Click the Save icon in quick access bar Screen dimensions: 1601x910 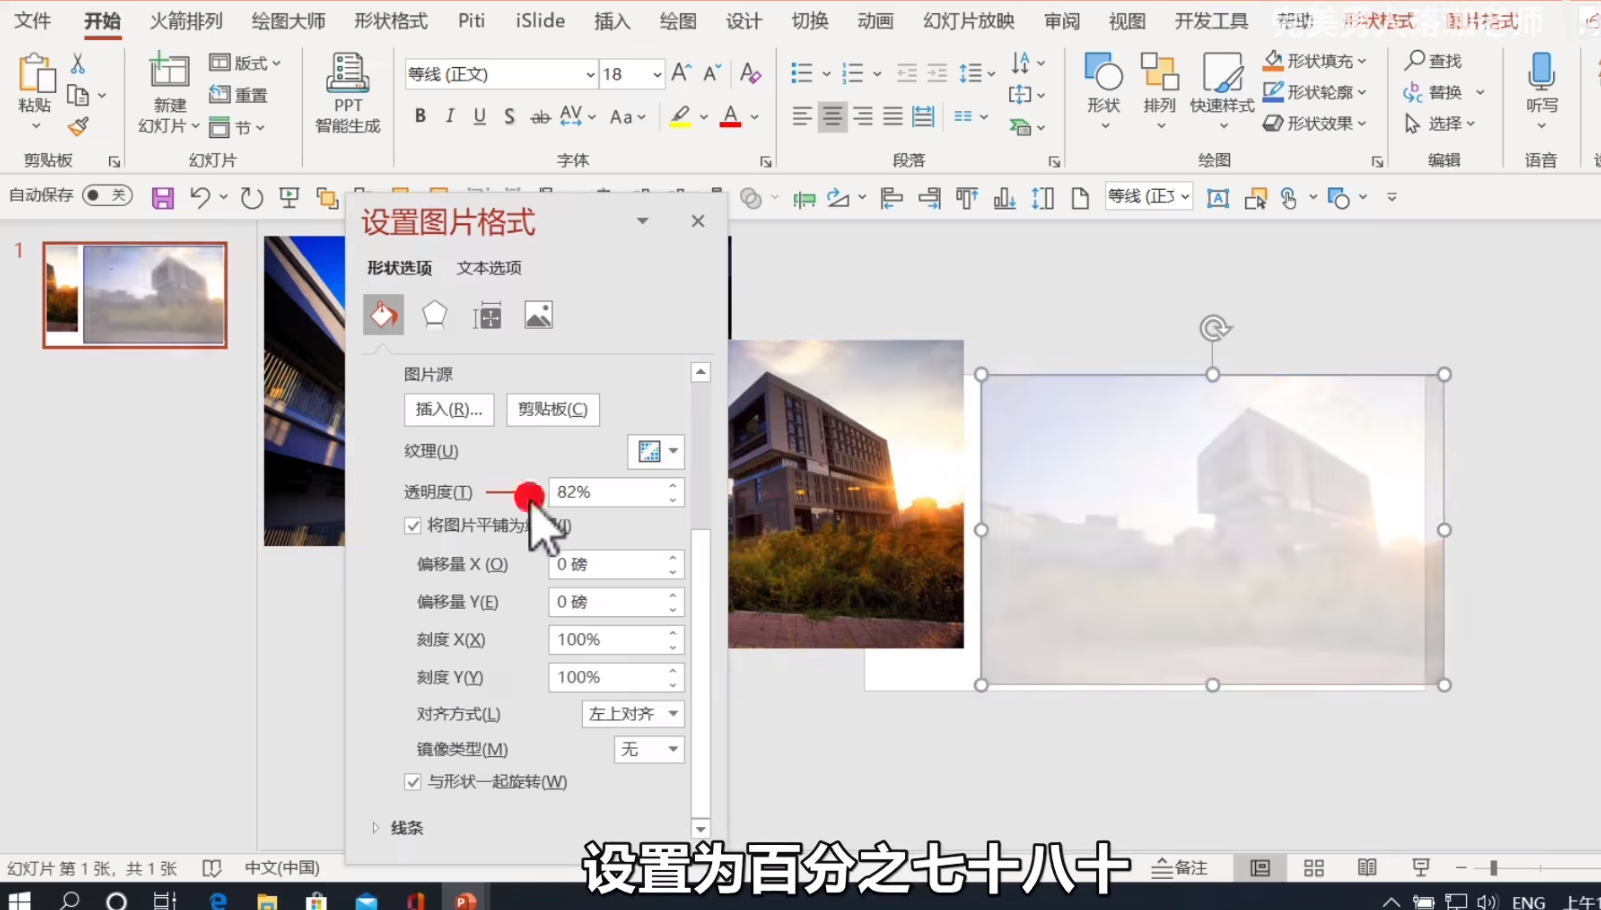point(163,198)
